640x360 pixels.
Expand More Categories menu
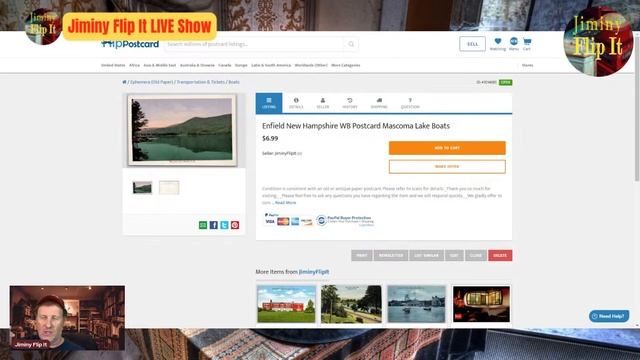[346, 65]
